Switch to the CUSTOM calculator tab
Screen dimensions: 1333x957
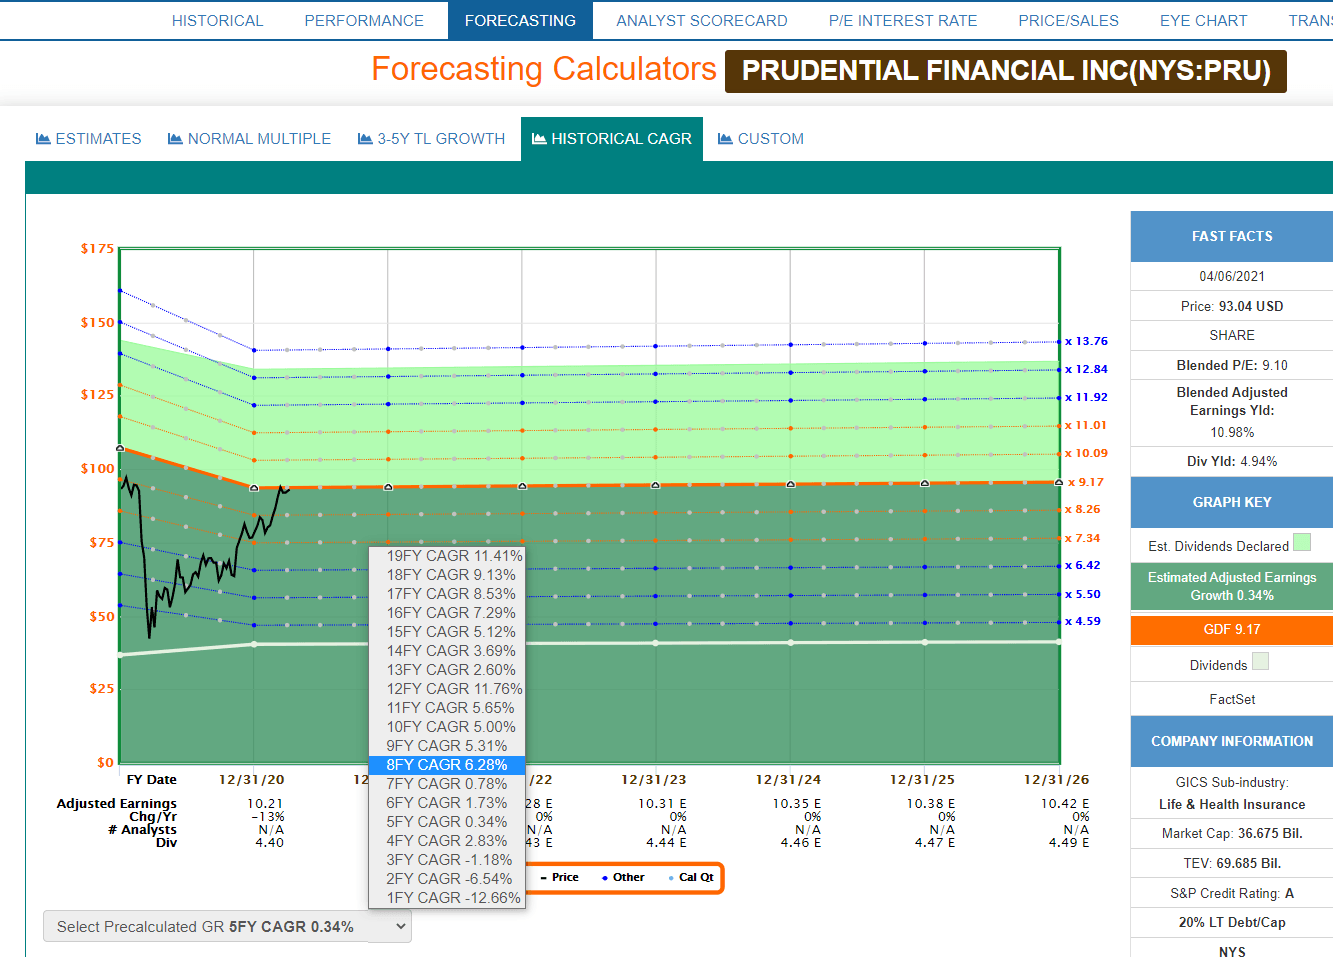(761, 139)
